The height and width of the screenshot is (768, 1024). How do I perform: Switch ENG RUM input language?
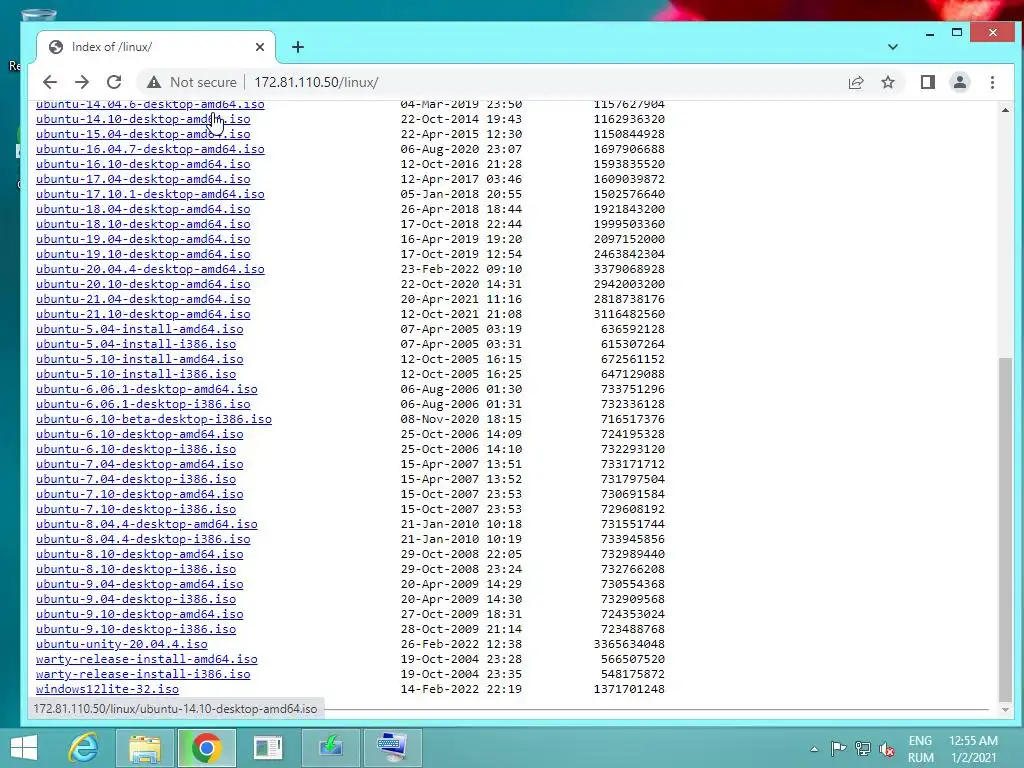pos(920,749)
